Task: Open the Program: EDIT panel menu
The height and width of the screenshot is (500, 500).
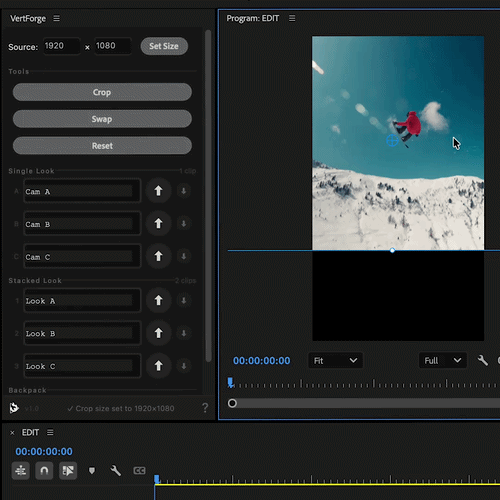Action: pos(292,18)
